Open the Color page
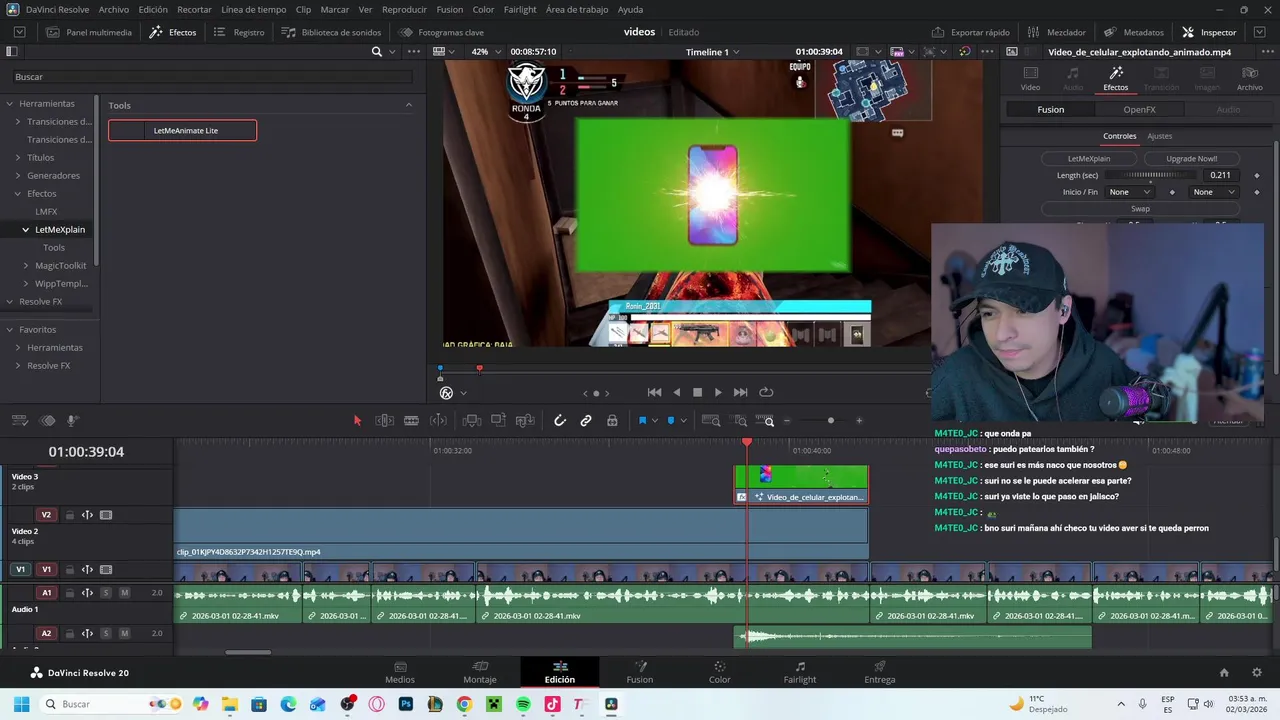 tap(720, 672)
